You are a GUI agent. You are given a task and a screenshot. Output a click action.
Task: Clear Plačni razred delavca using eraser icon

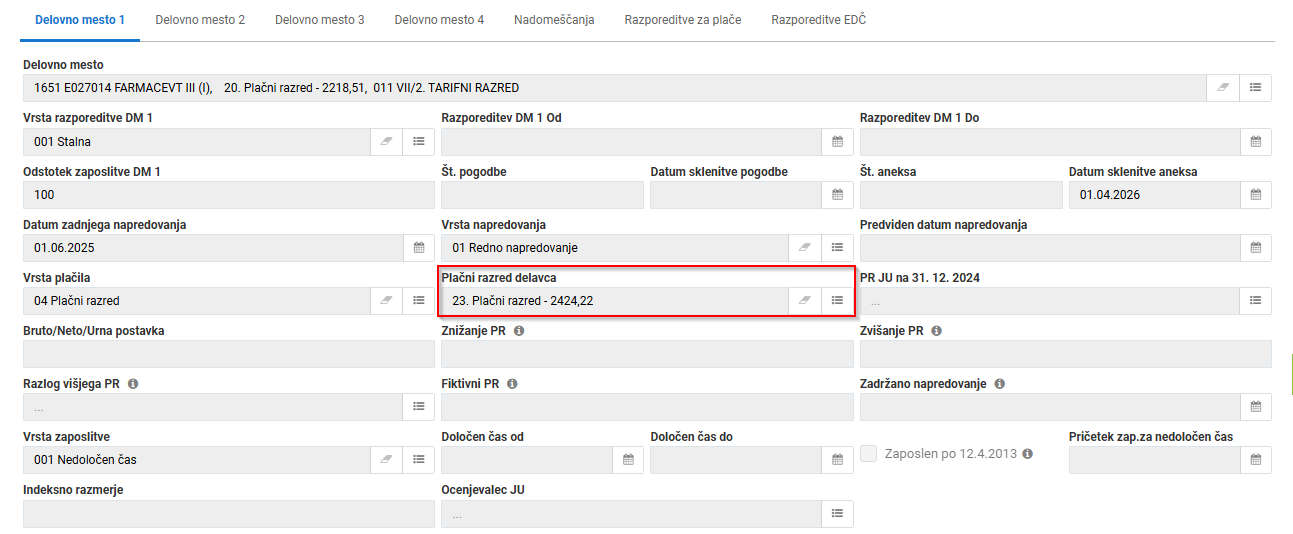[803, 300]
